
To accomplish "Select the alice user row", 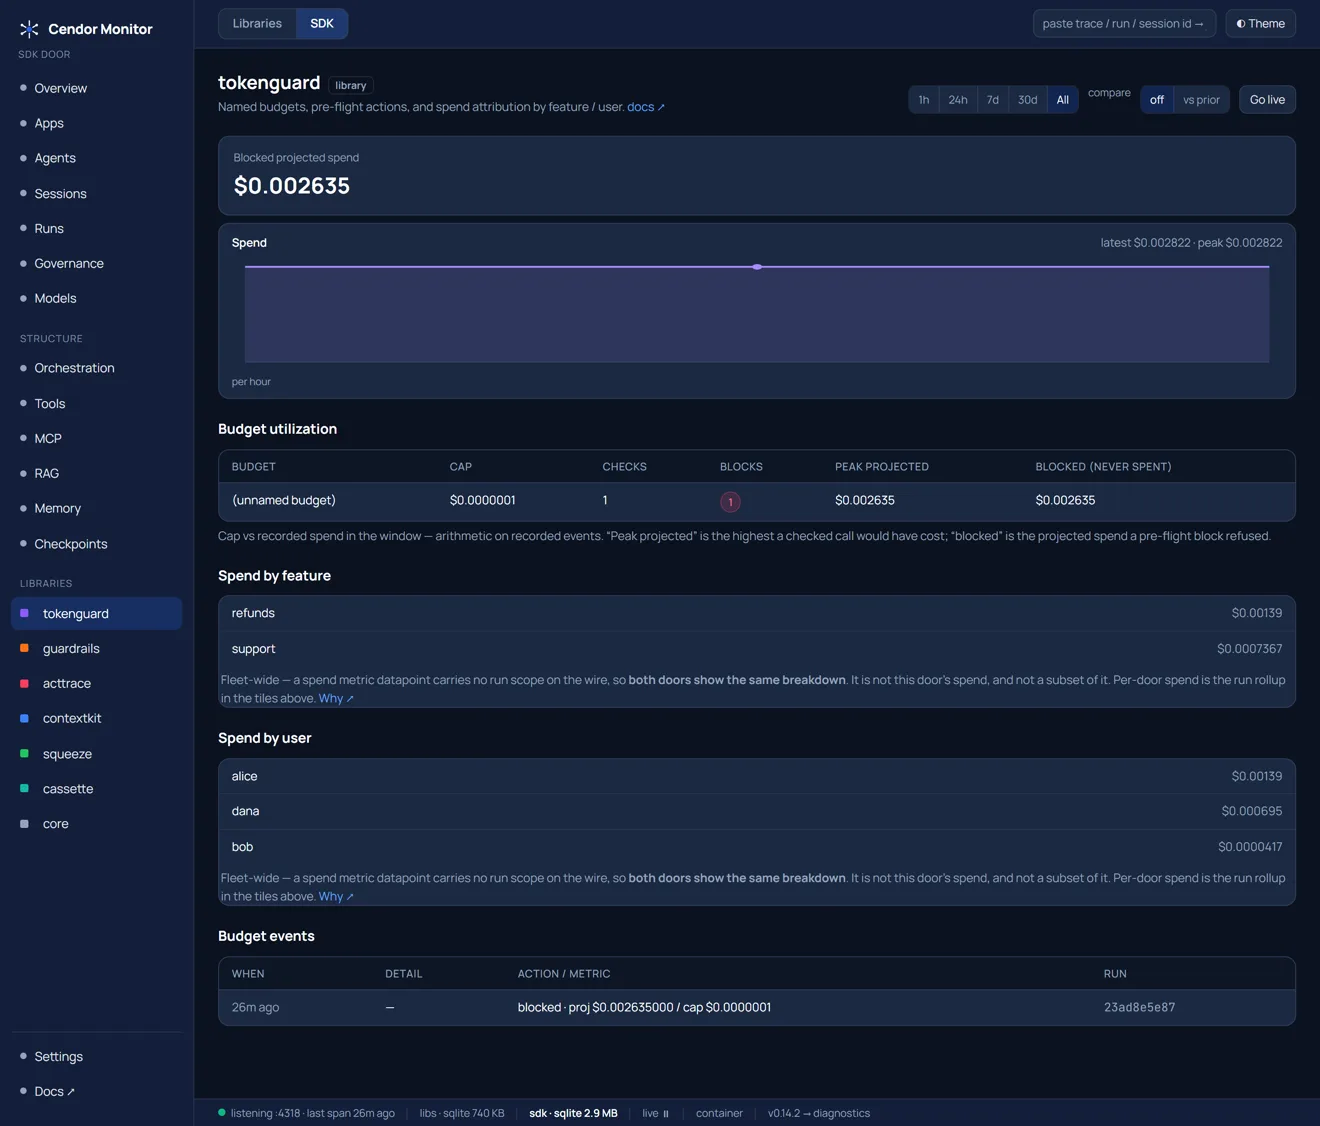I will pos(757,776).
